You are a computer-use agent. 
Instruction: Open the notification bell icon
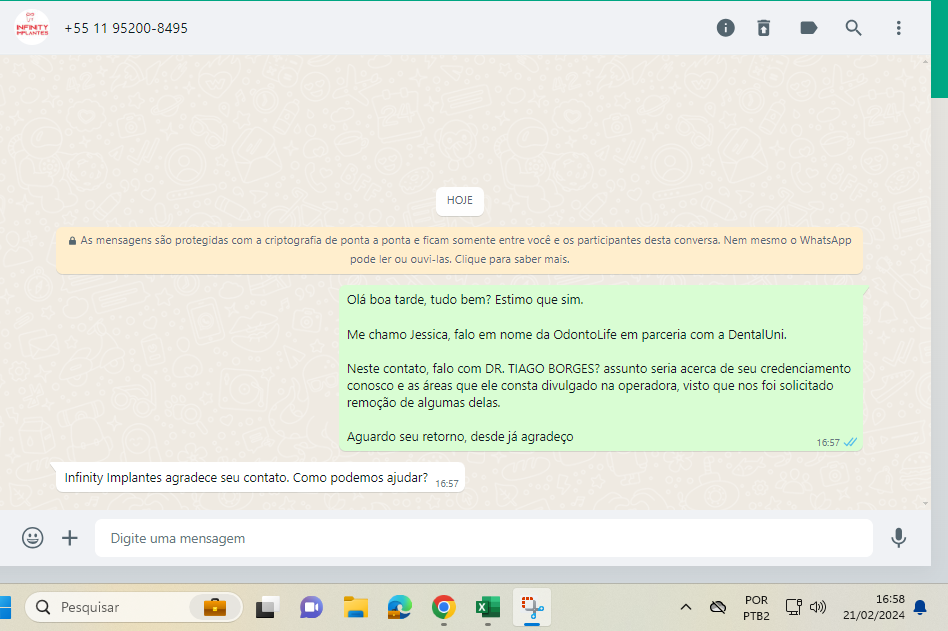pyautogui.click(x=920, y=607)
